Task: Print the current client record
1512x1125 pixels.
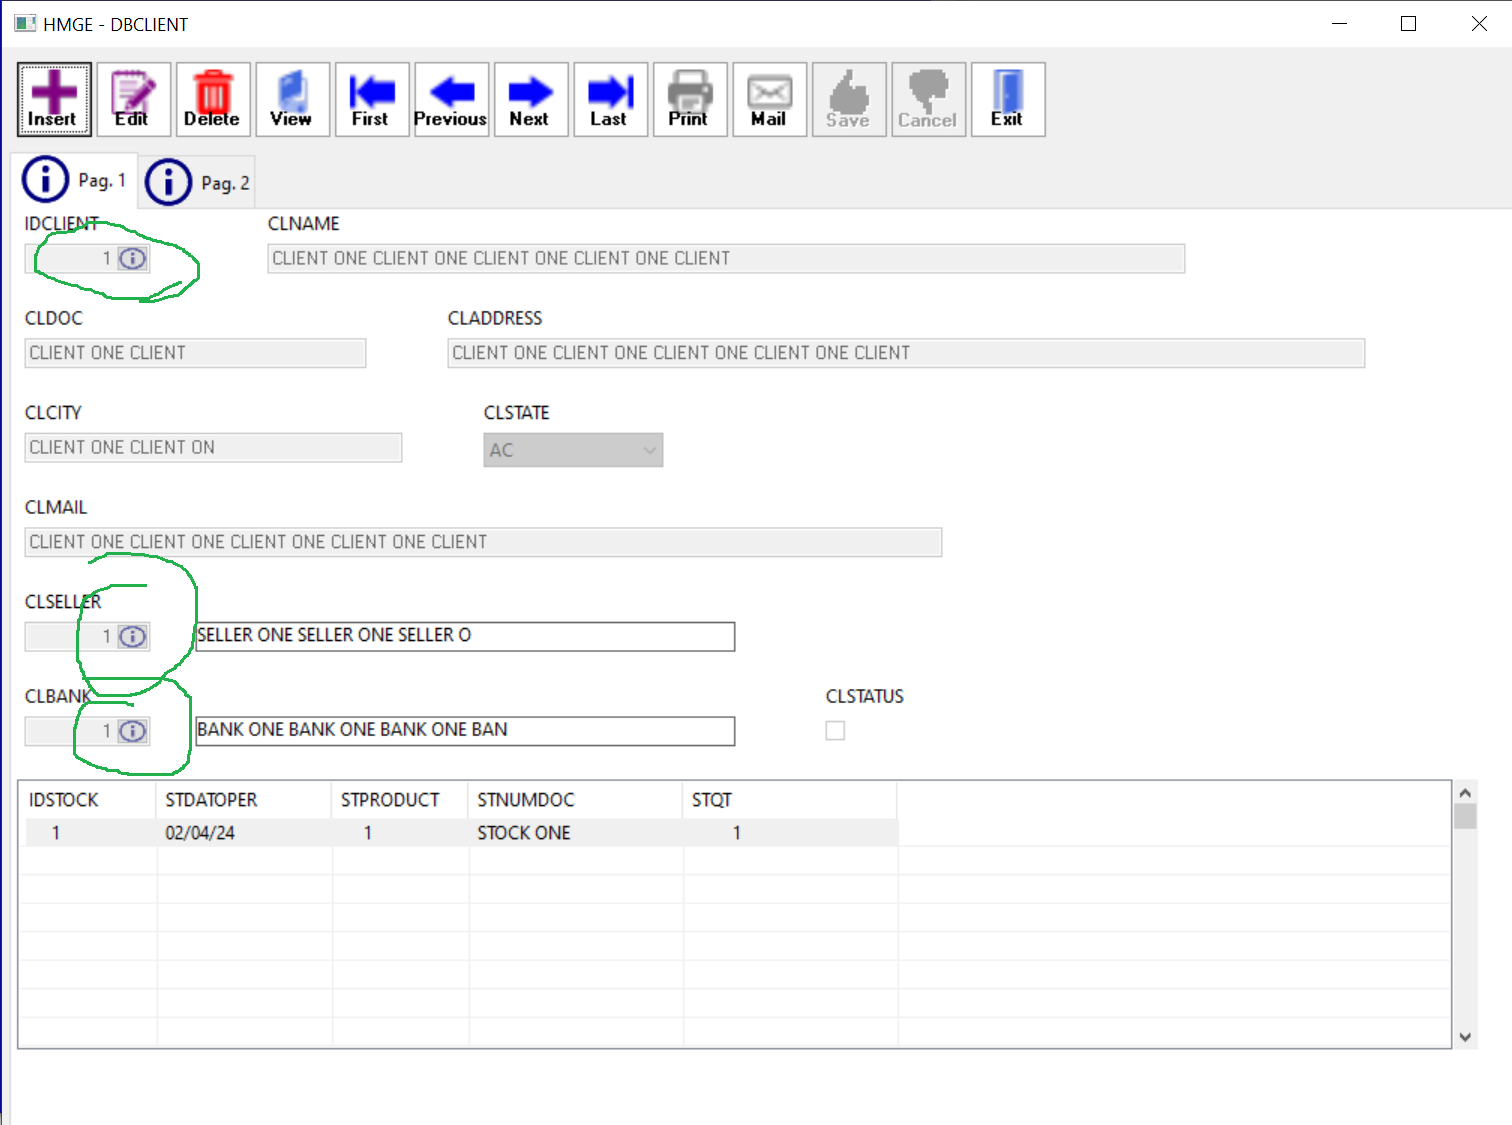Action: [x=689, y=99]
